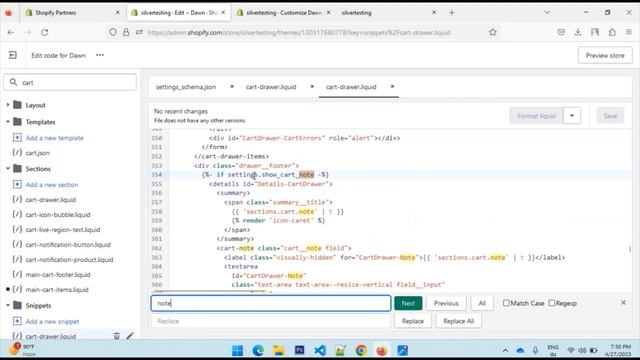
Task: Open Firefox from the taskbar
Action: 382,350
